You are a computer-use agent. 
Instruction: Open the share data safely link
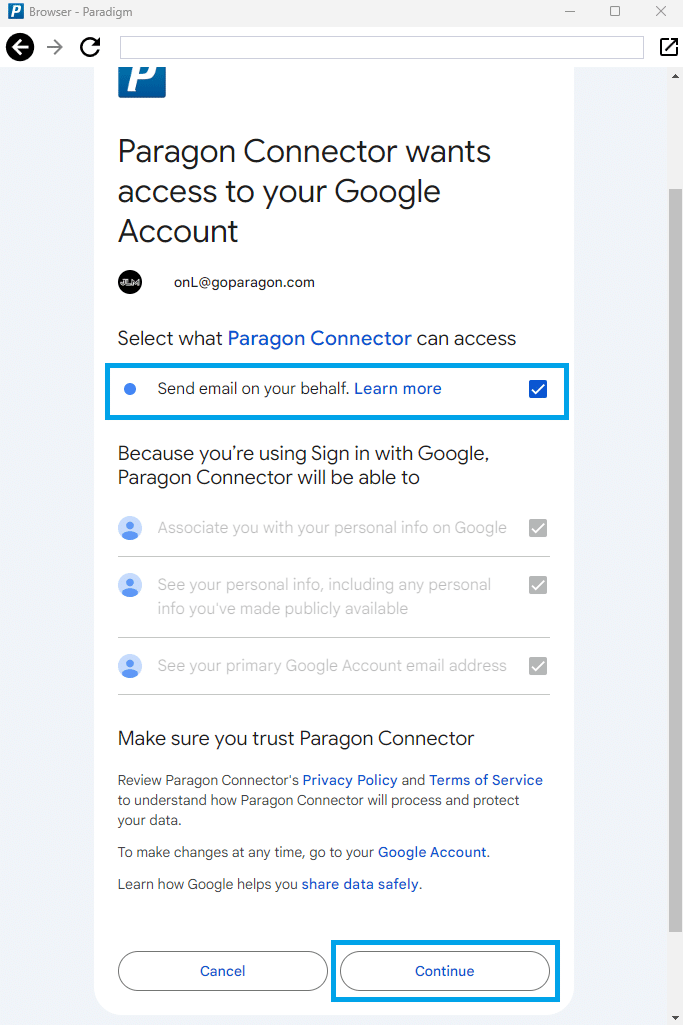point(360,884)
